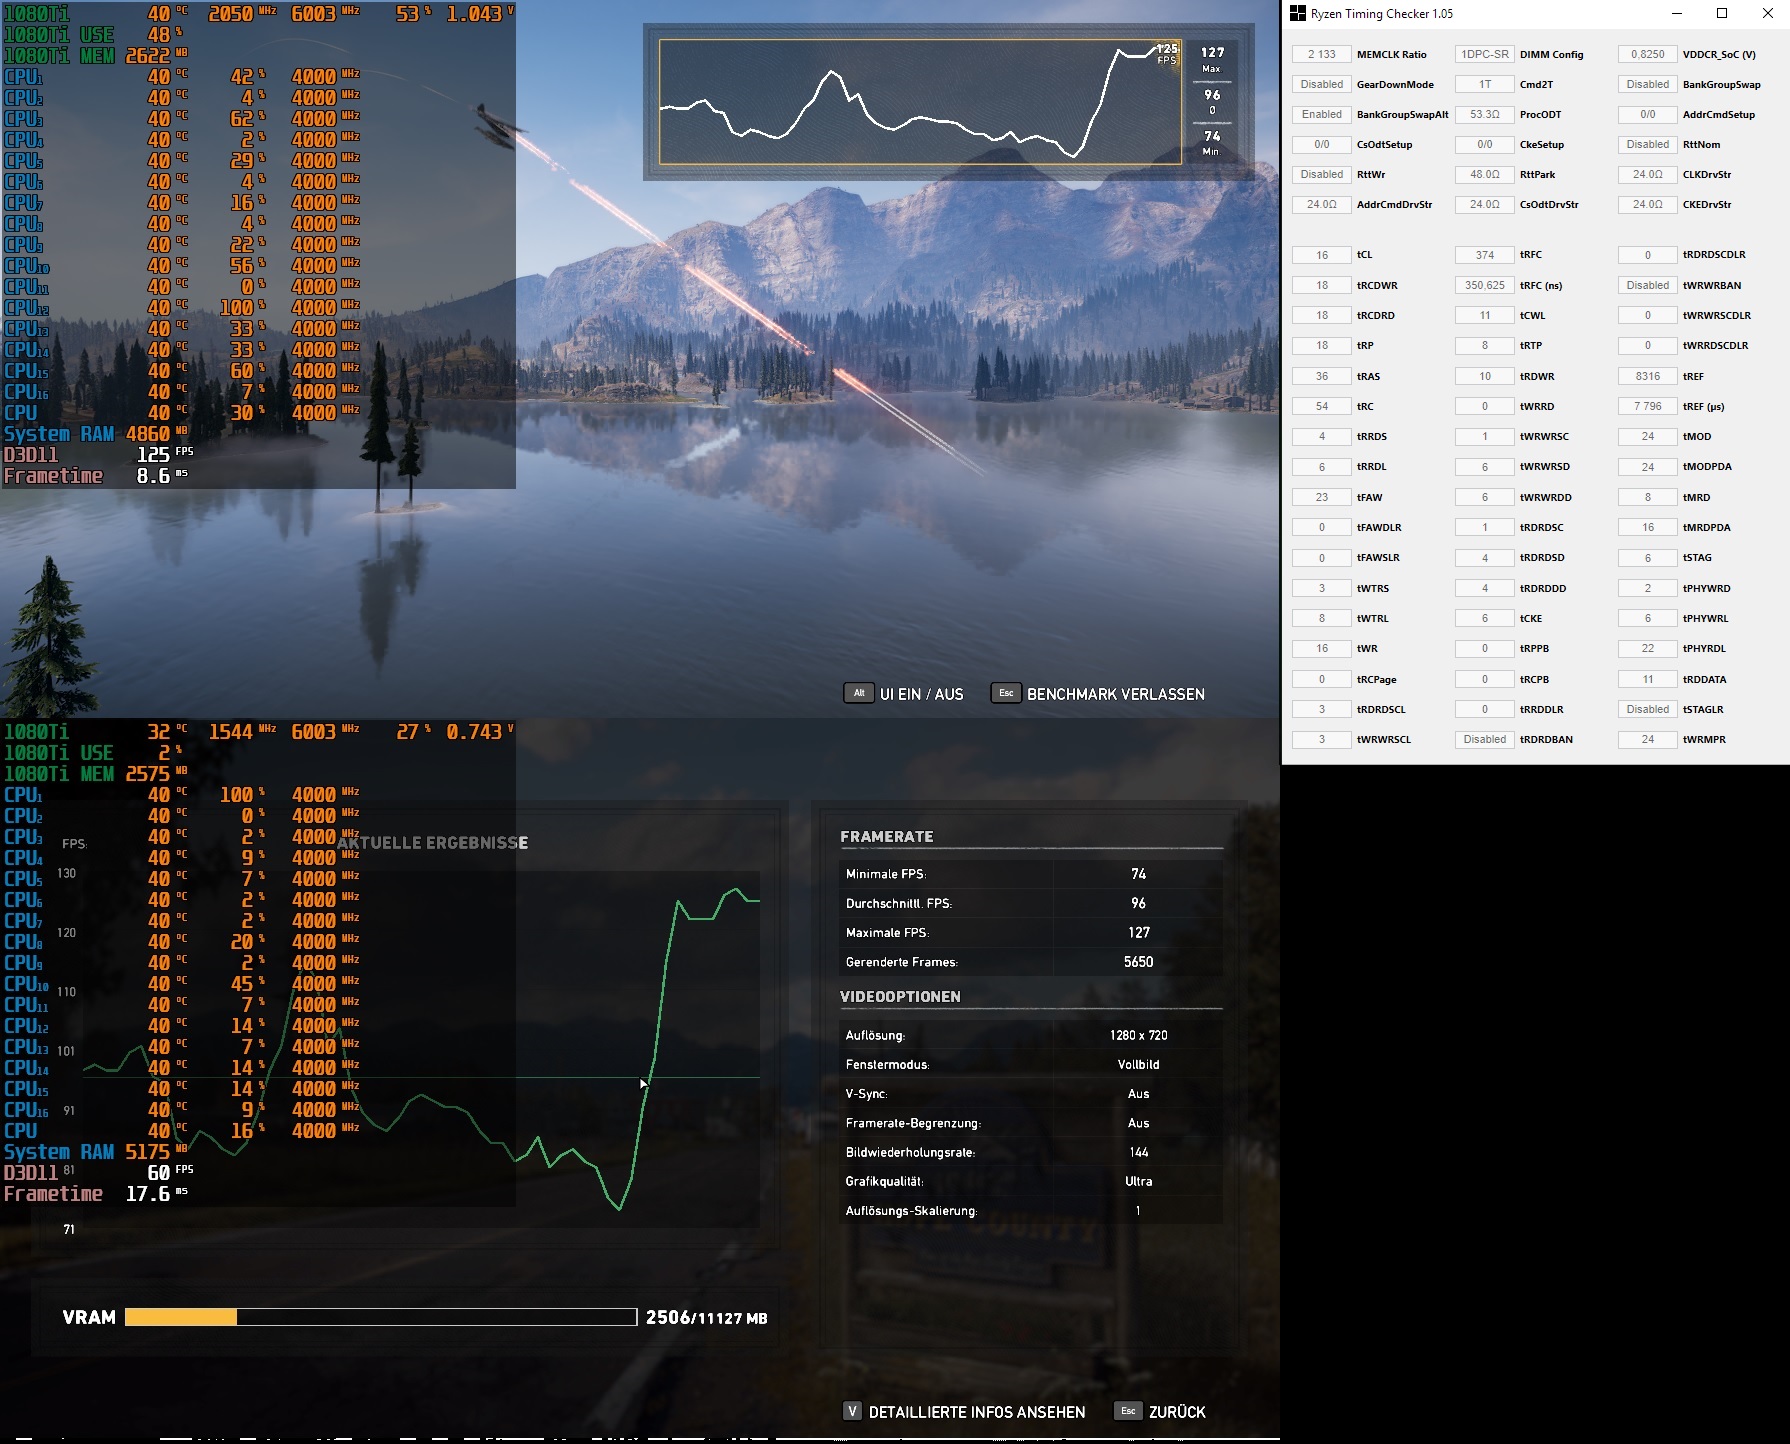Click the Cmd2T value field 1T
This screenshot has height=1444, width=1790.
coord(1484,84)
